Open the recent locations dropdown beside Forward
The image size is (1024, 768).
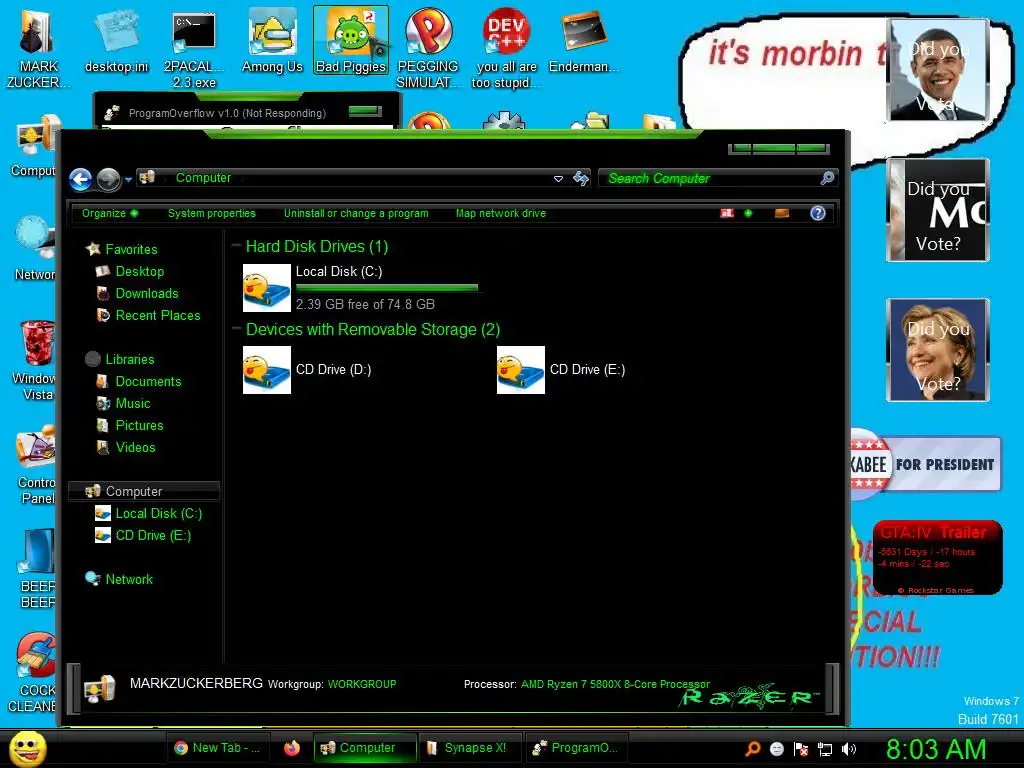coord(128,180)
